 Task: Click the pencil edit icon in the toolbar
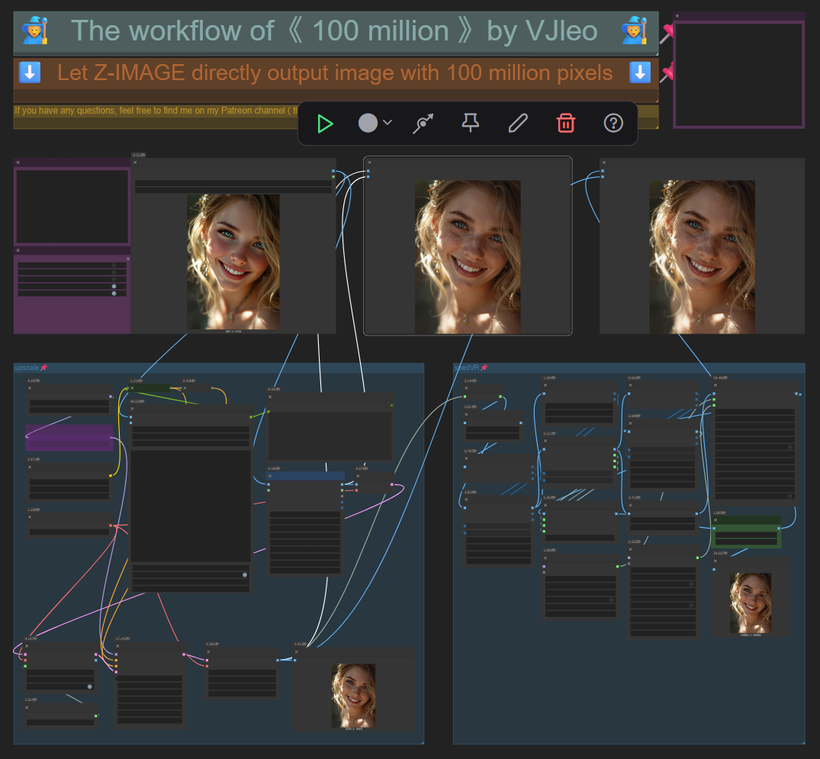[x=517, y=123]
